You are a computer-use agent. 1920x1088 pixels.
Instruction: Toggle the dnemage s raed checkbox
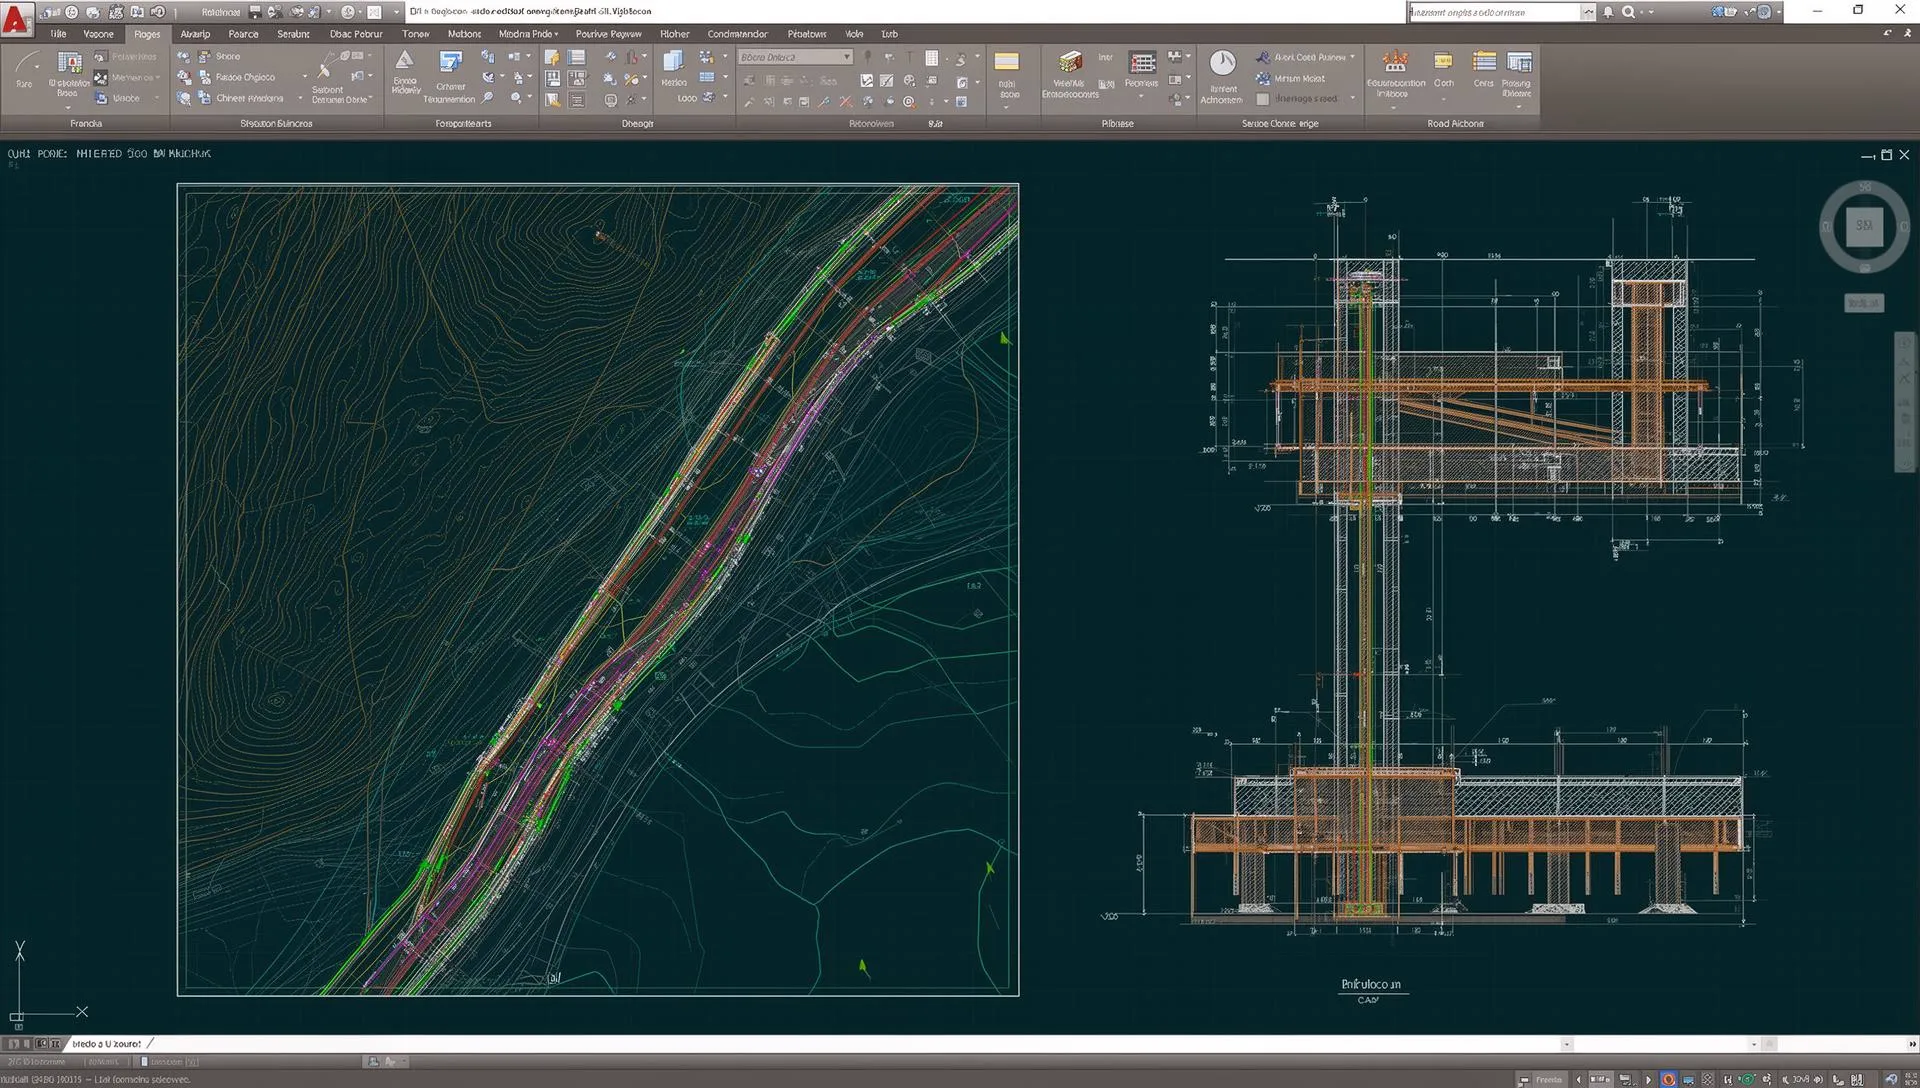pyautogui.click(x=1263, y=99)
